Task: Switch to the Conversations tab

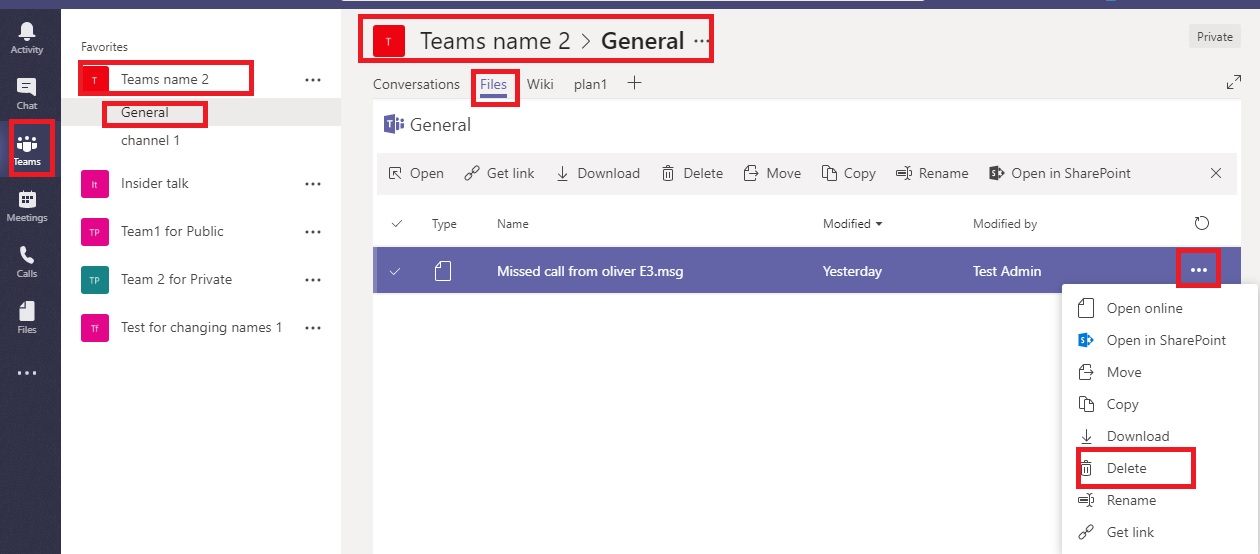Action: [416, 84]
